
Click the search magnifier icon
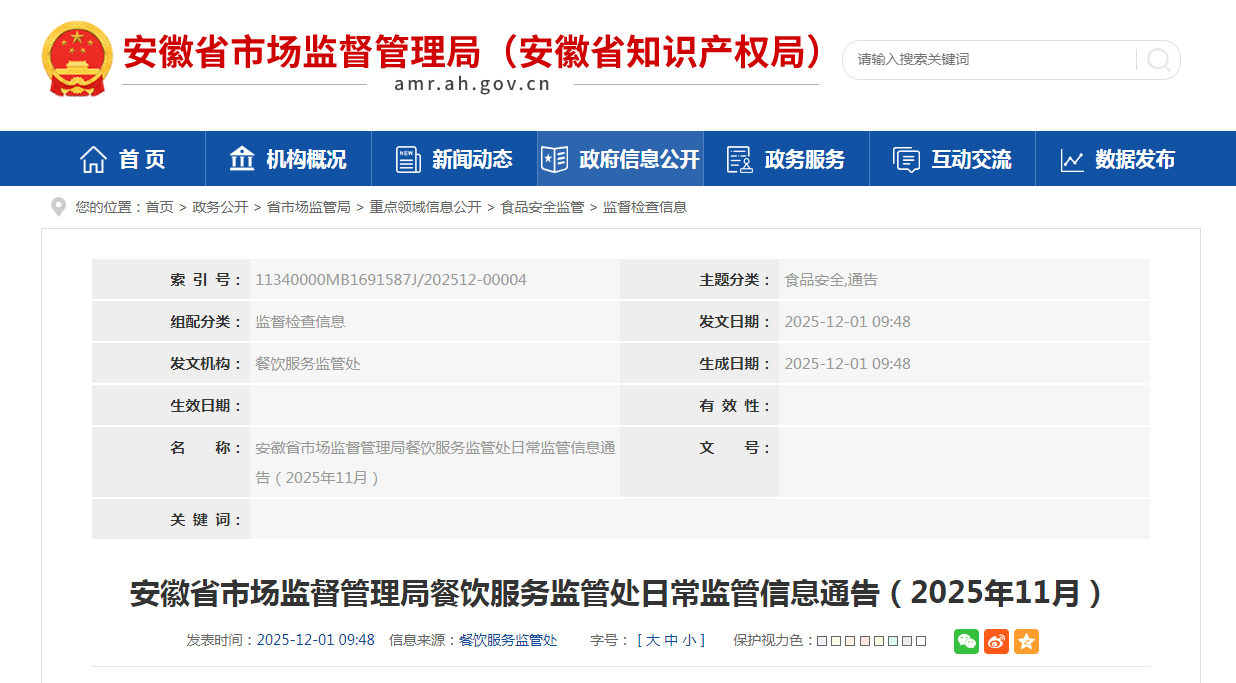[1158, 60]
